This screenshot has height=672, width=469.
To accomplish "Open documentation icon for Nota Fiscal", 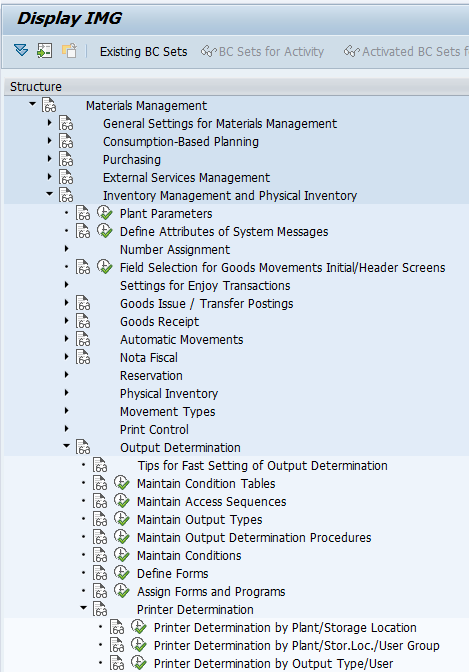I will click(83, 357).
